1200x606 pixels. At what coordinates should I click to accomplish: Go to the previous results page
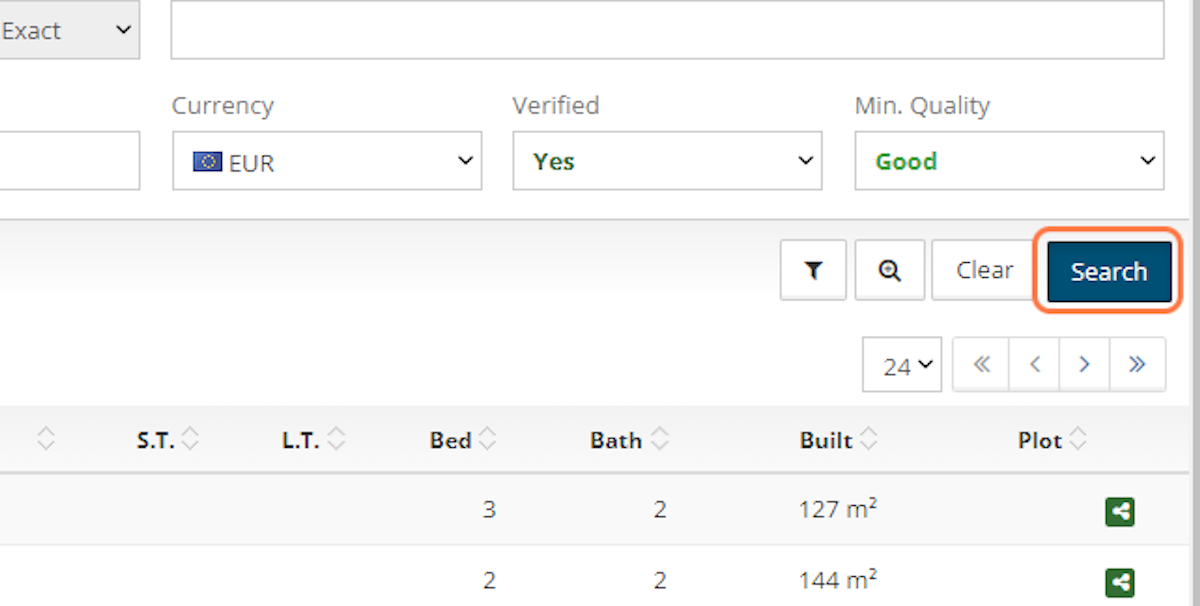(x=1035, y=365)
